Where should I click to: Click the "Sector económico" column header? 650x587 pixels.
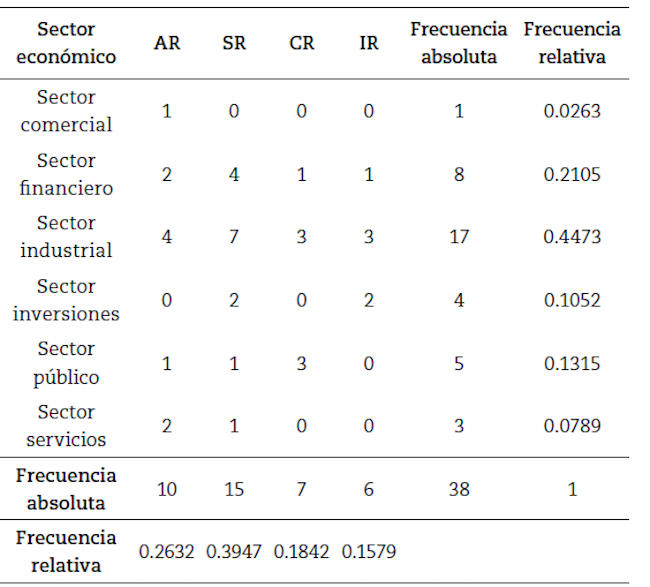point(66,43)
